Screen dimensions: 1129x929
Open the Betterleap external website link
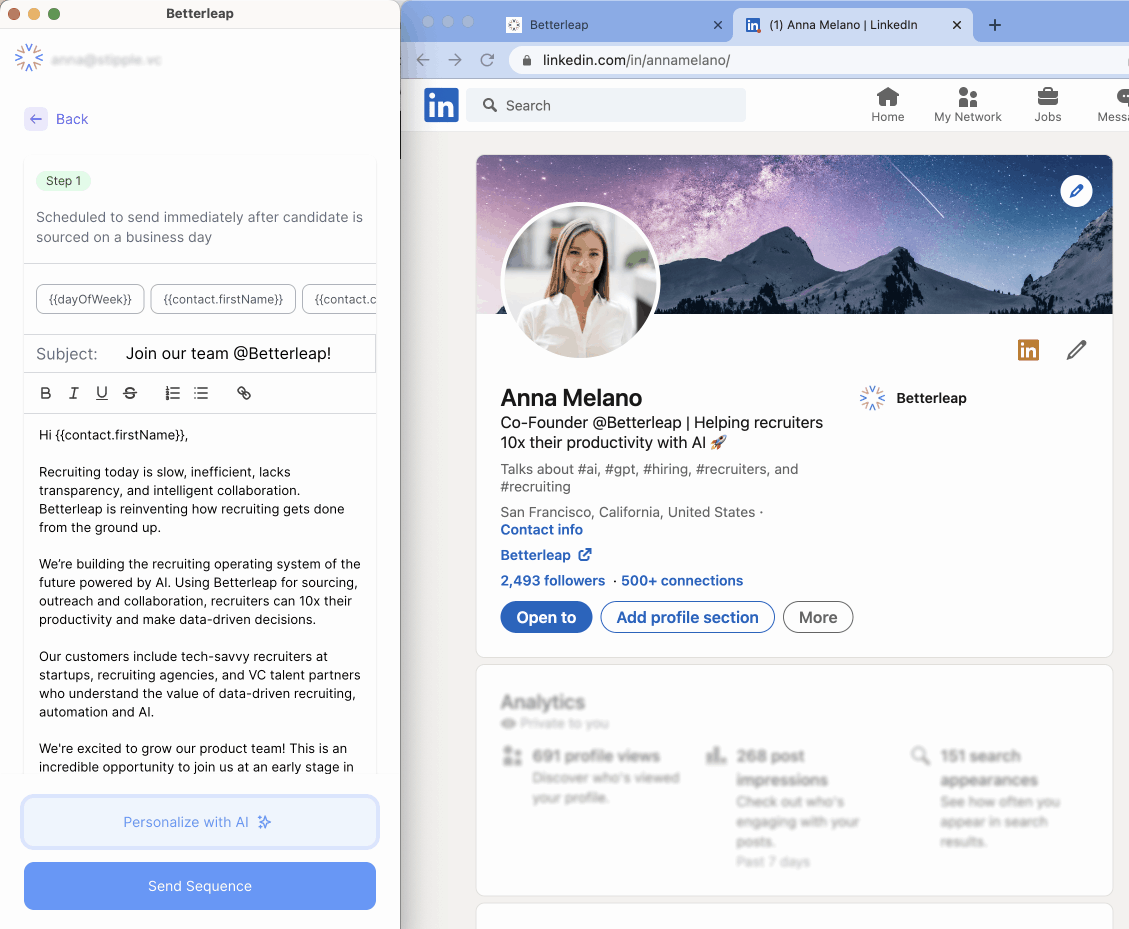coord(546,555)
